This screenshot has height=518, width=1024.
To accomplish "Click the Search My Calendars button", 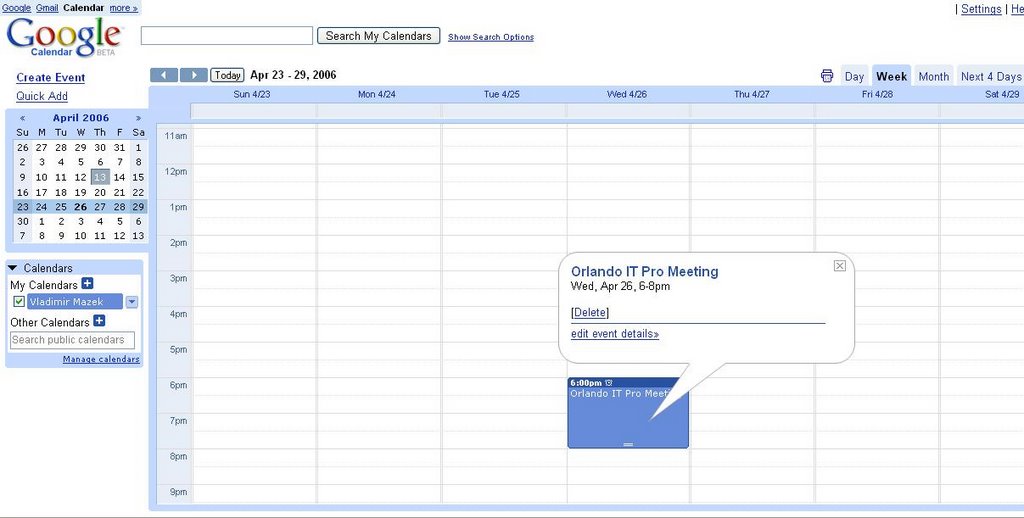I will pos(378,36).
